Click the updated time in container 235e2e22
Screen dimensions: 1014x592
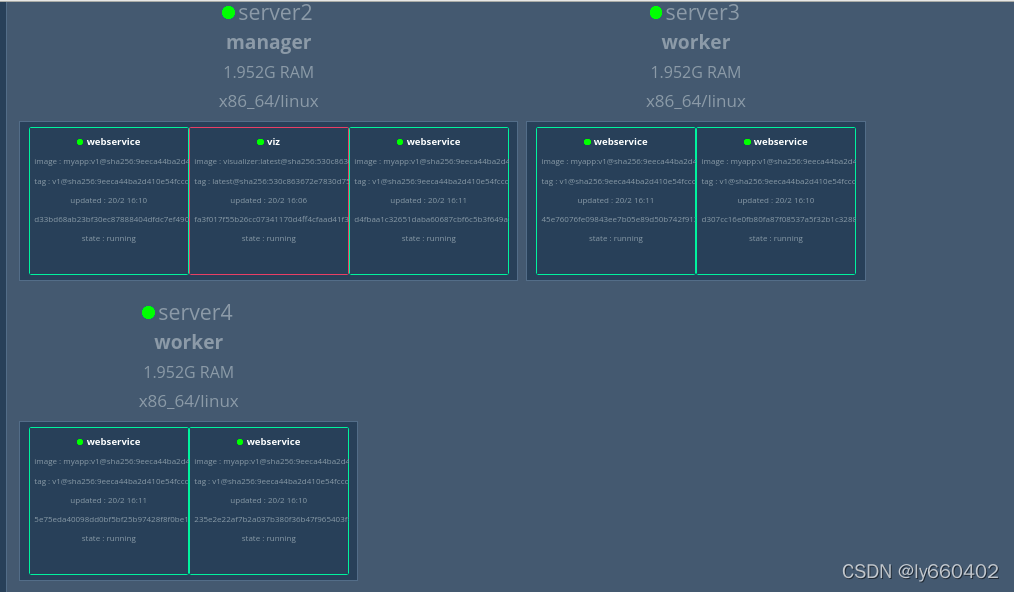tap(268, 501)
